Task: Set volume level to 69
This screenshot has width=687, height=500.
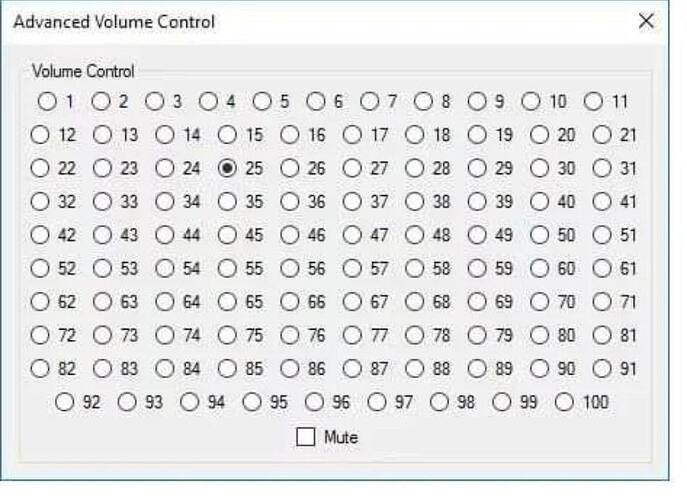Action: [478, 302]
